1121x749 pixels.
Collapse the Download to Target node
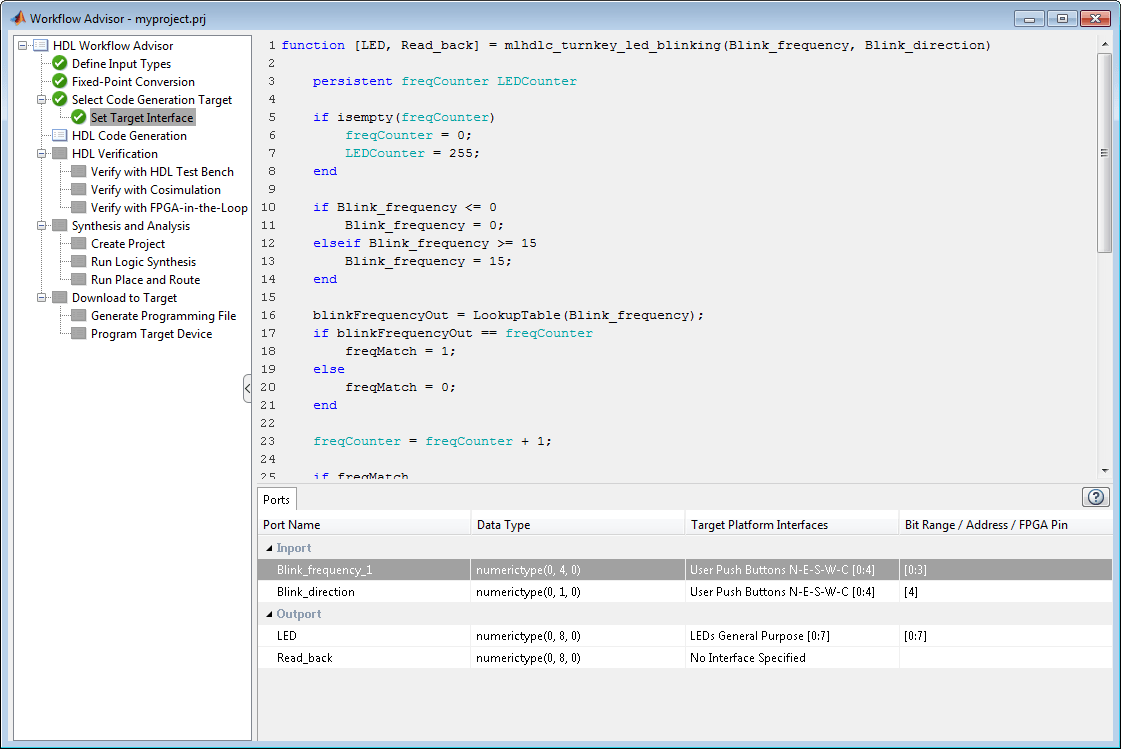pos(42,298)
